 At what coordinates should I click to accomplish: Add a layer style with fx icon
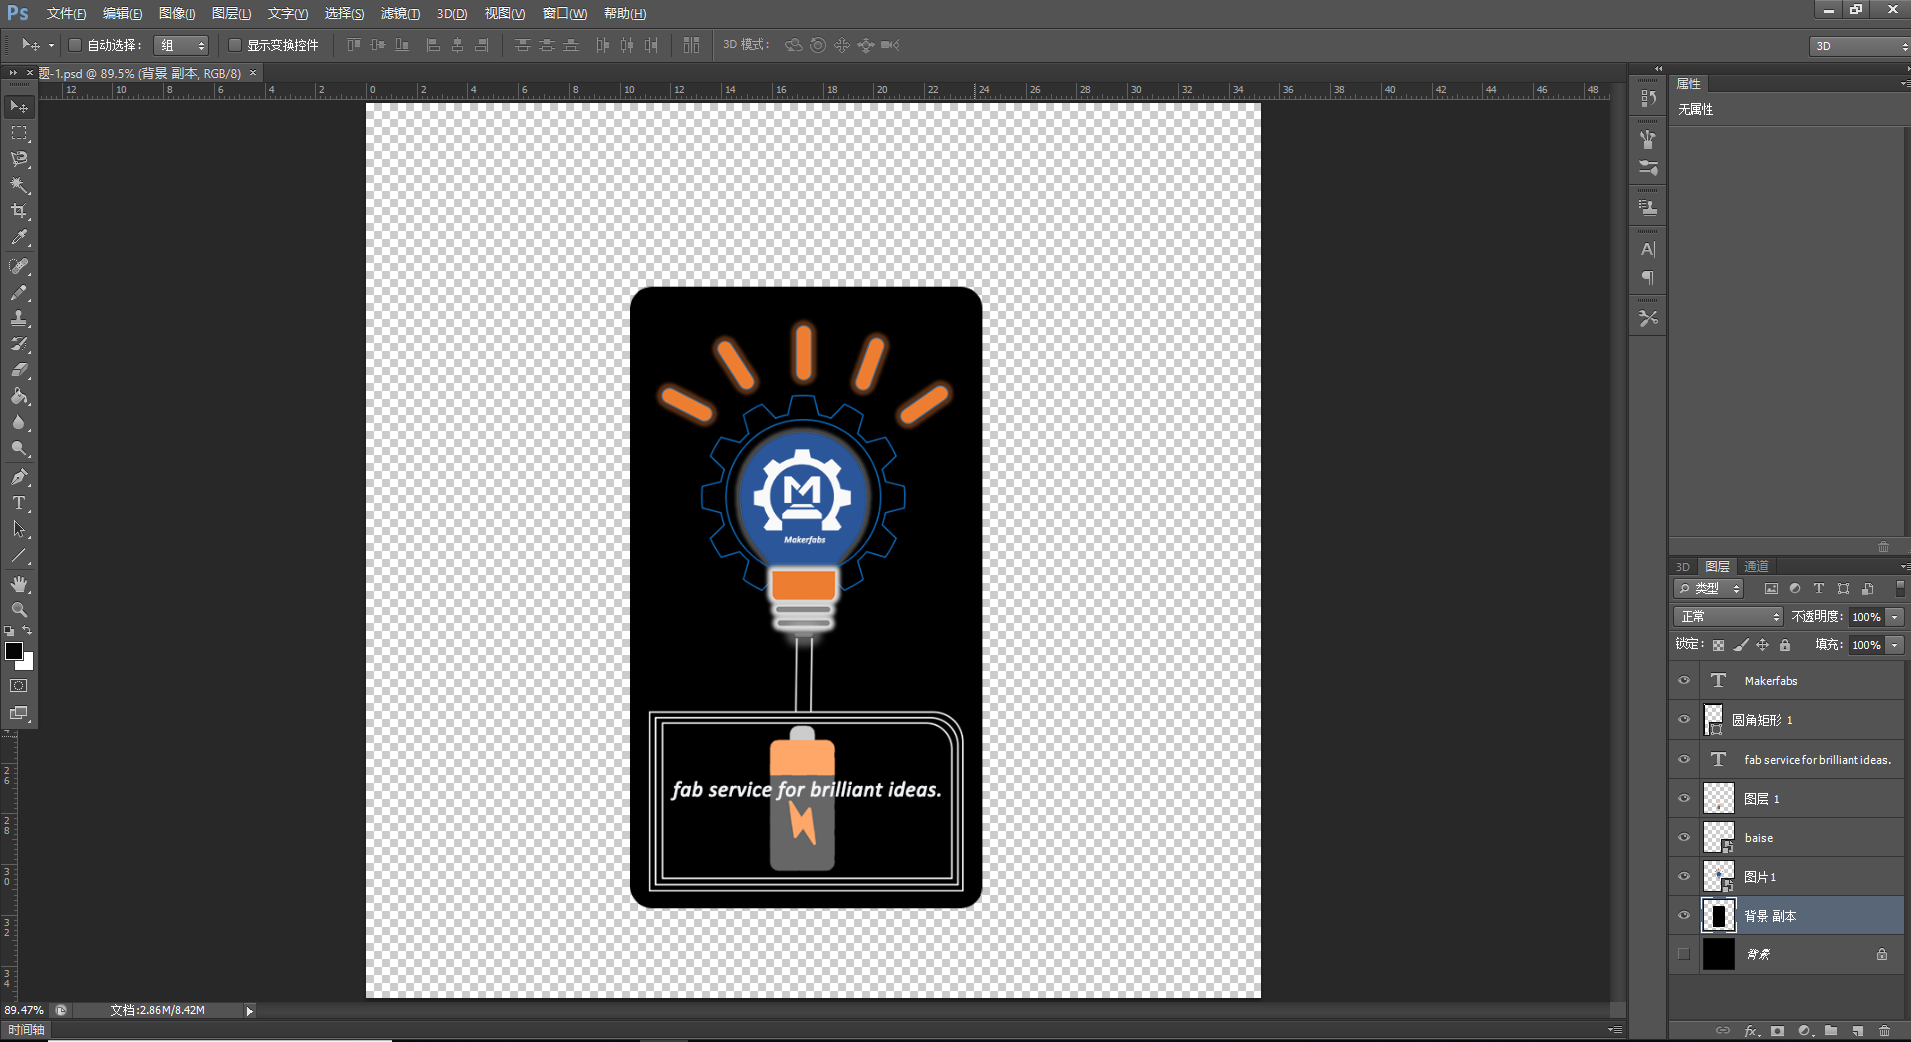pos(1751,1031)
